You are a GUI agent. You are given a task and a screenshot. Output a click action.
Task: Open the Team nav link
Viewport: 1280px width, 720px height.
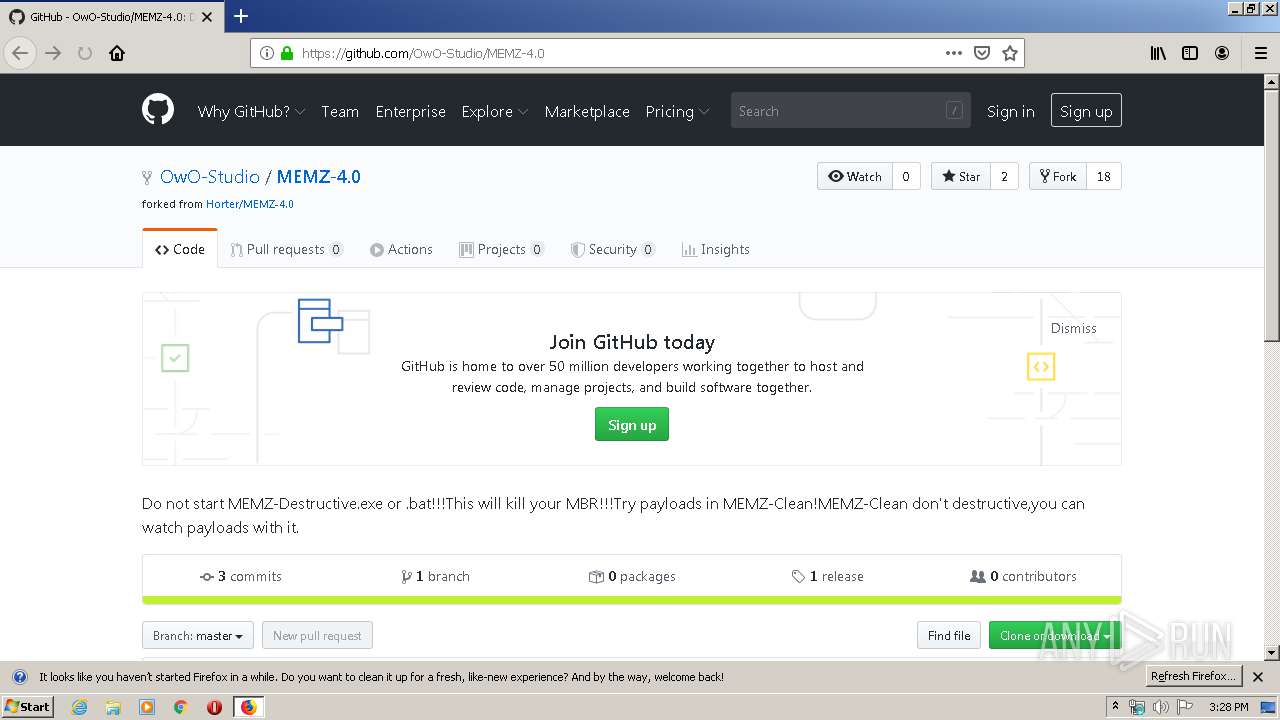point(340,111)
